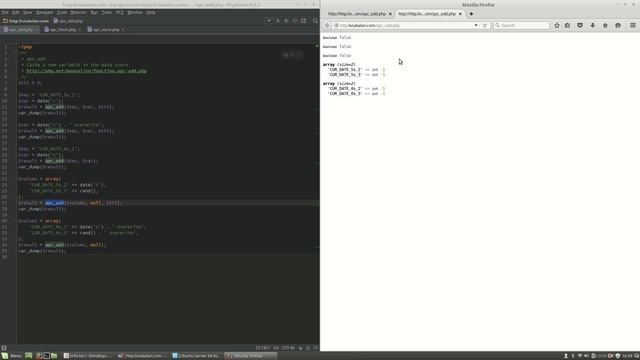
Task: Click the Firefox URL address bar
Action: point(404,25)
